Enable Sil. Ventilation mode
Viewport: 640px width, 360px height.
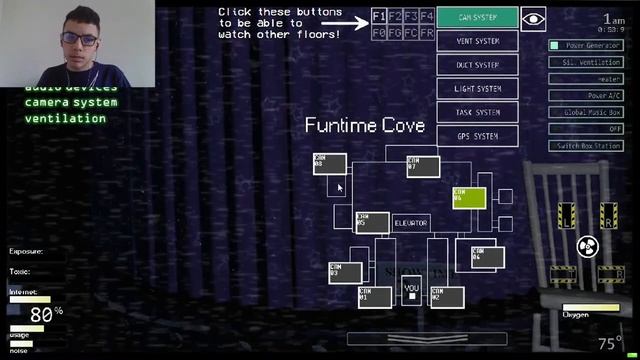(x=586, y=62)
